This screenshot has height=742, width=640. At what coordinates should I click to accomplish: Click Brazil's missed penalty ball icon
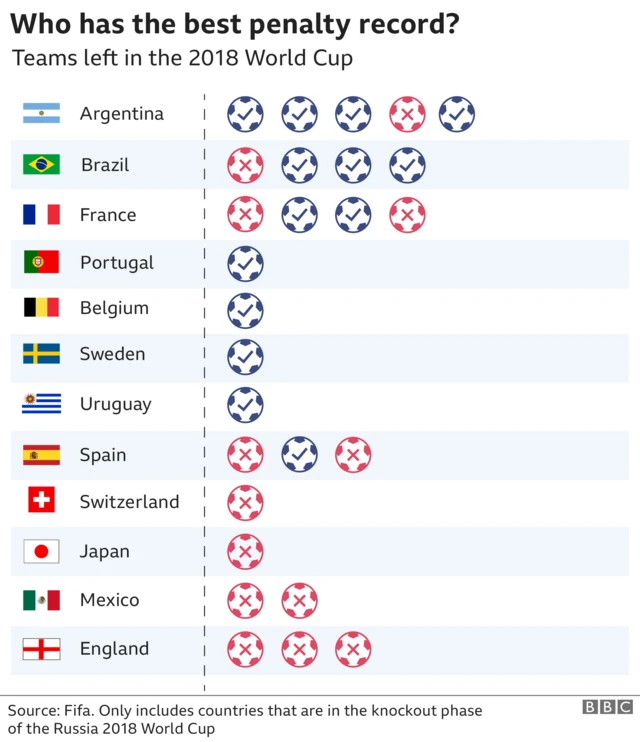point(245,165)
